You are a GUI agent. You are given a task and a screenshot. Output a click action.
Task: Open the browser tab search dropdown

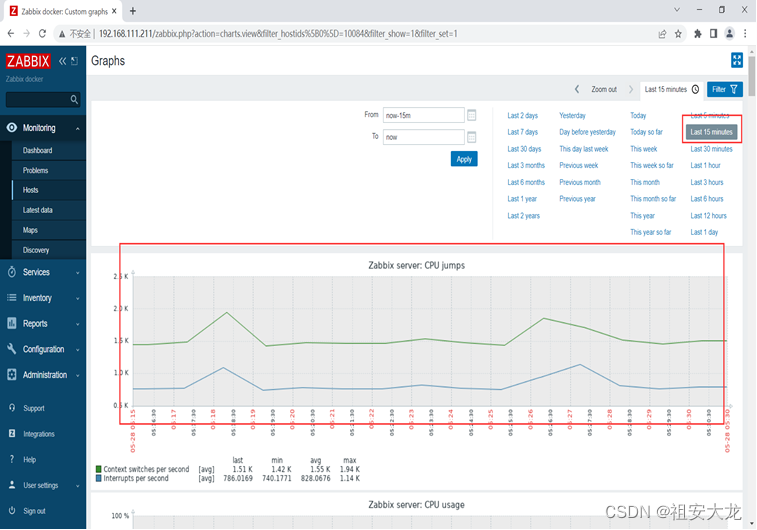pos(677,10)
